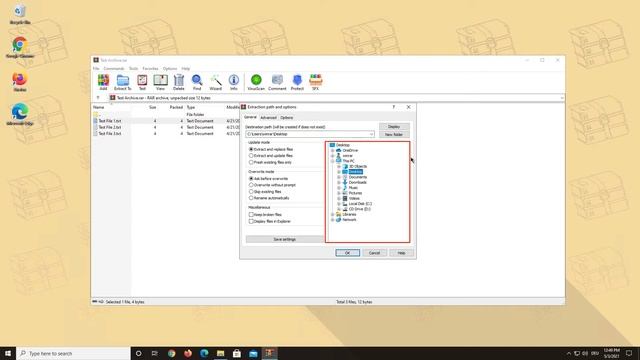Click the New folder button
640x360 pixels.
[x=394, y=134]
